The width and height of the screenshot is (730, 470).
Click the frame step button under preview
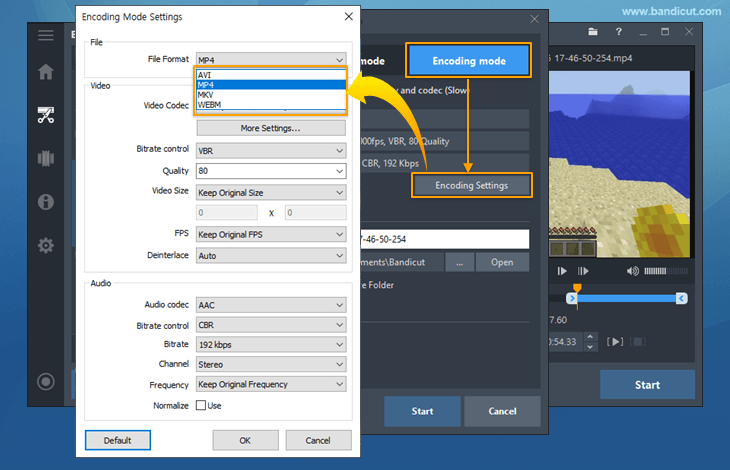pyautogui.click(x=583, y=271)
